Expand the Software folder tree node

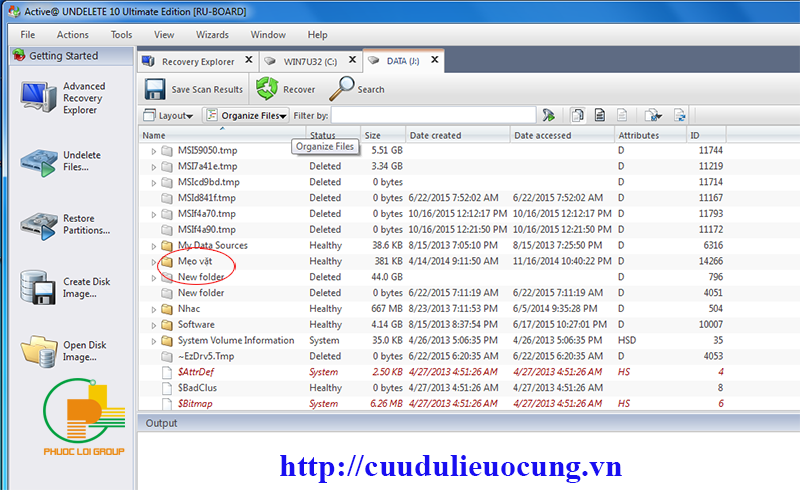154,325
